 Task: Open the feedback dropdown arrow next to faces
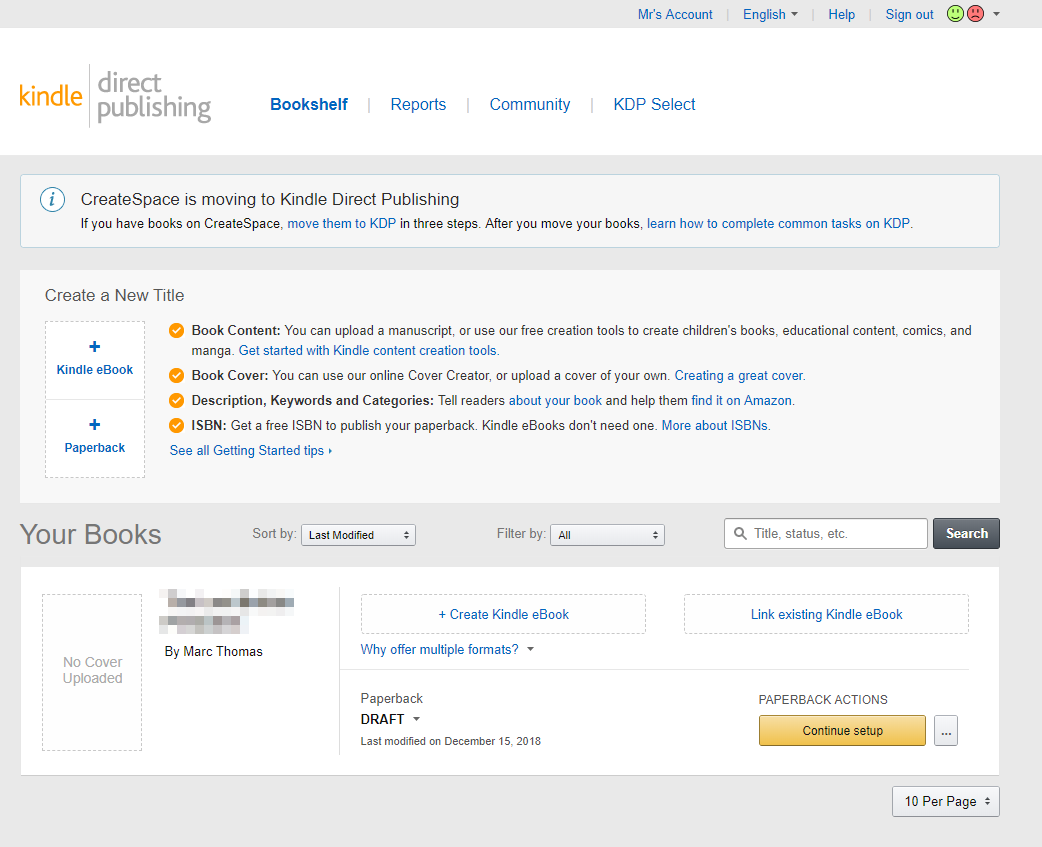pos(996,14)
